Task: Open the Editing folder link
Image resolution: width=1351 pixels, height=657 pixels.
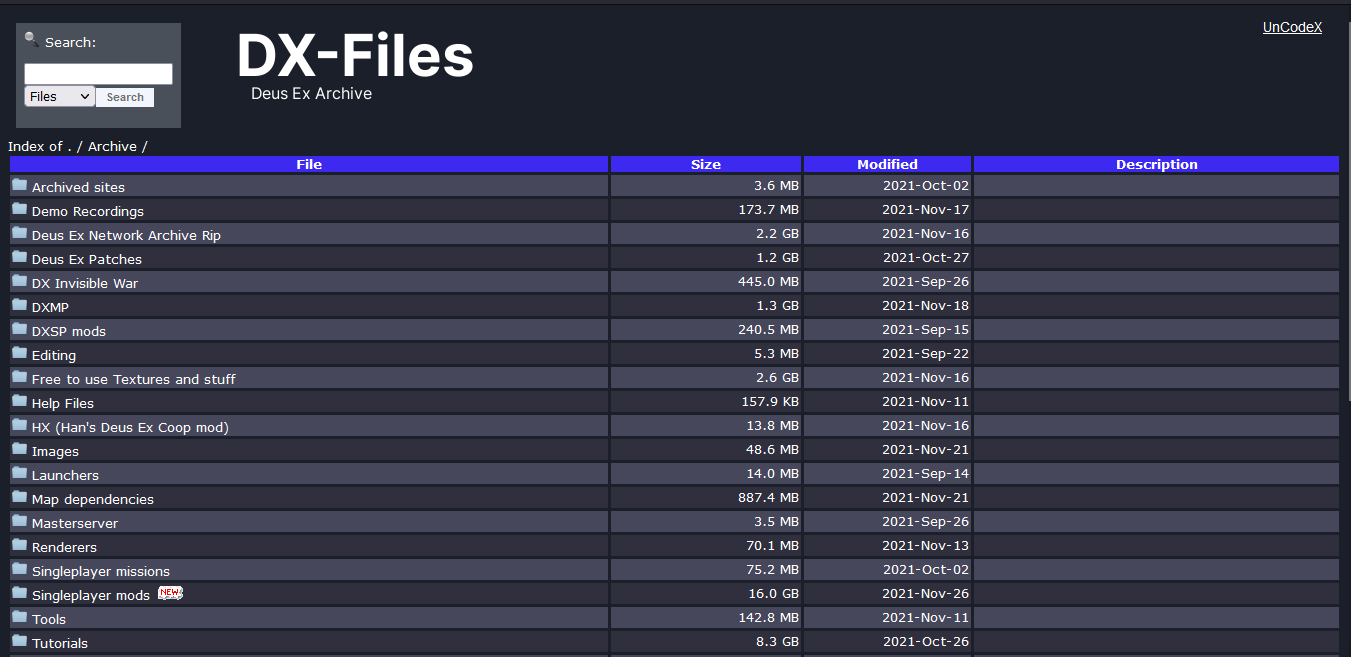Action: (x=54, y=355)
